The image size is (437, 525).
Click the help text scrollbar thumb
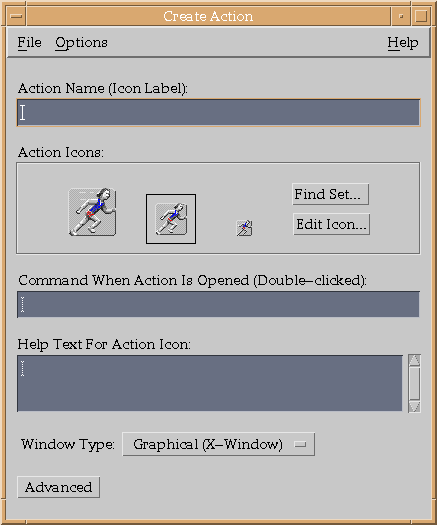(415, 383)
